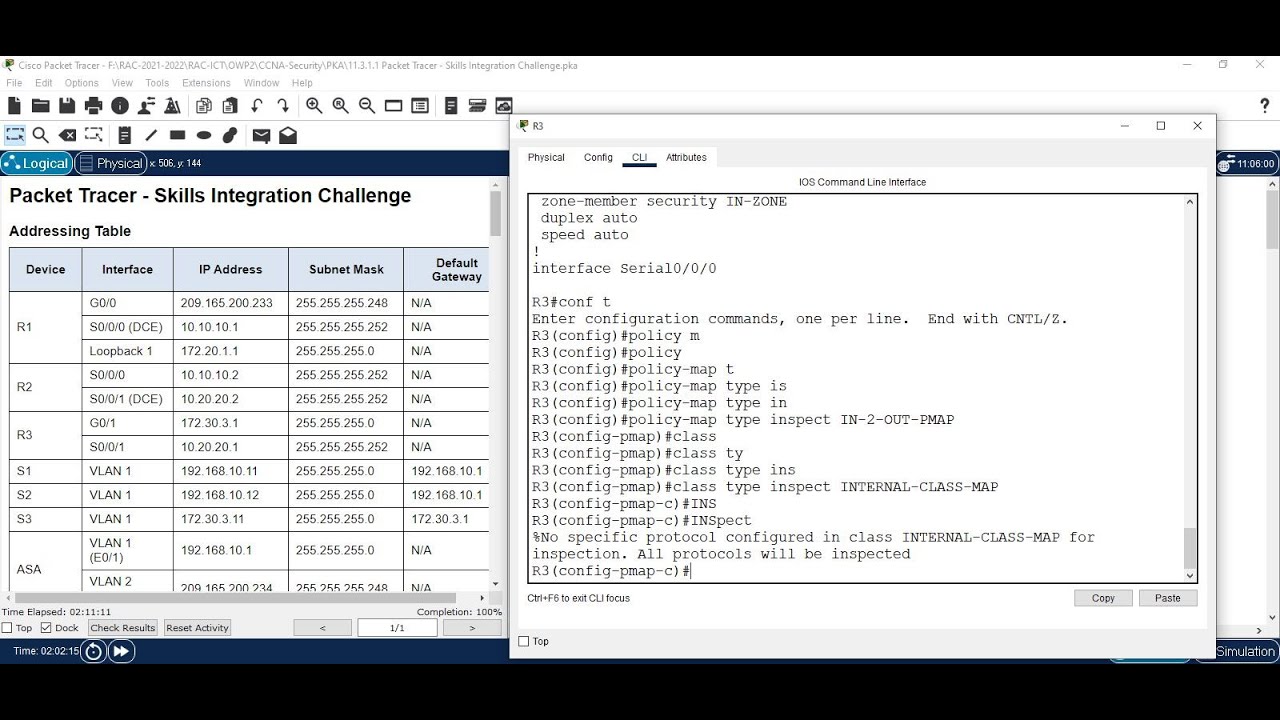Select the CLI tab in R3

[639, 157]
